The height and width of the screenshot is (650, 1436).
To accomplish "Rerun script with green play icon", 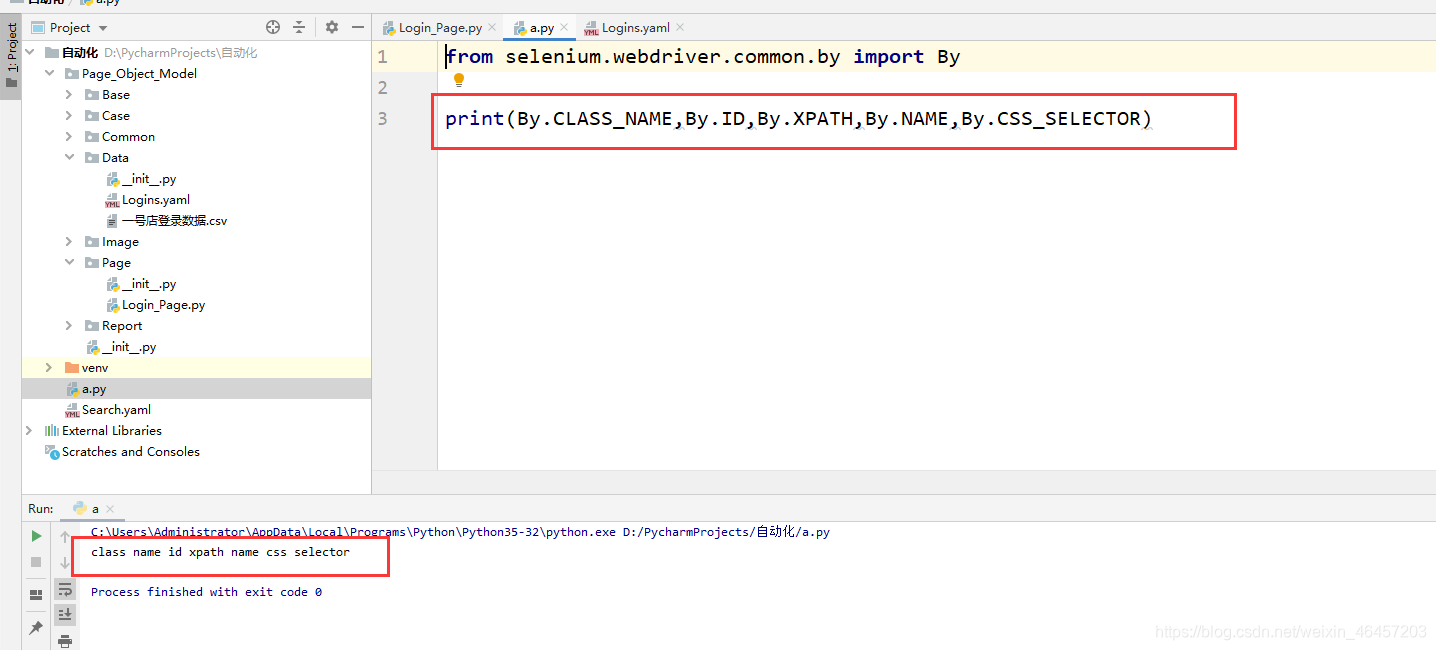I will [x=36, y=536].
